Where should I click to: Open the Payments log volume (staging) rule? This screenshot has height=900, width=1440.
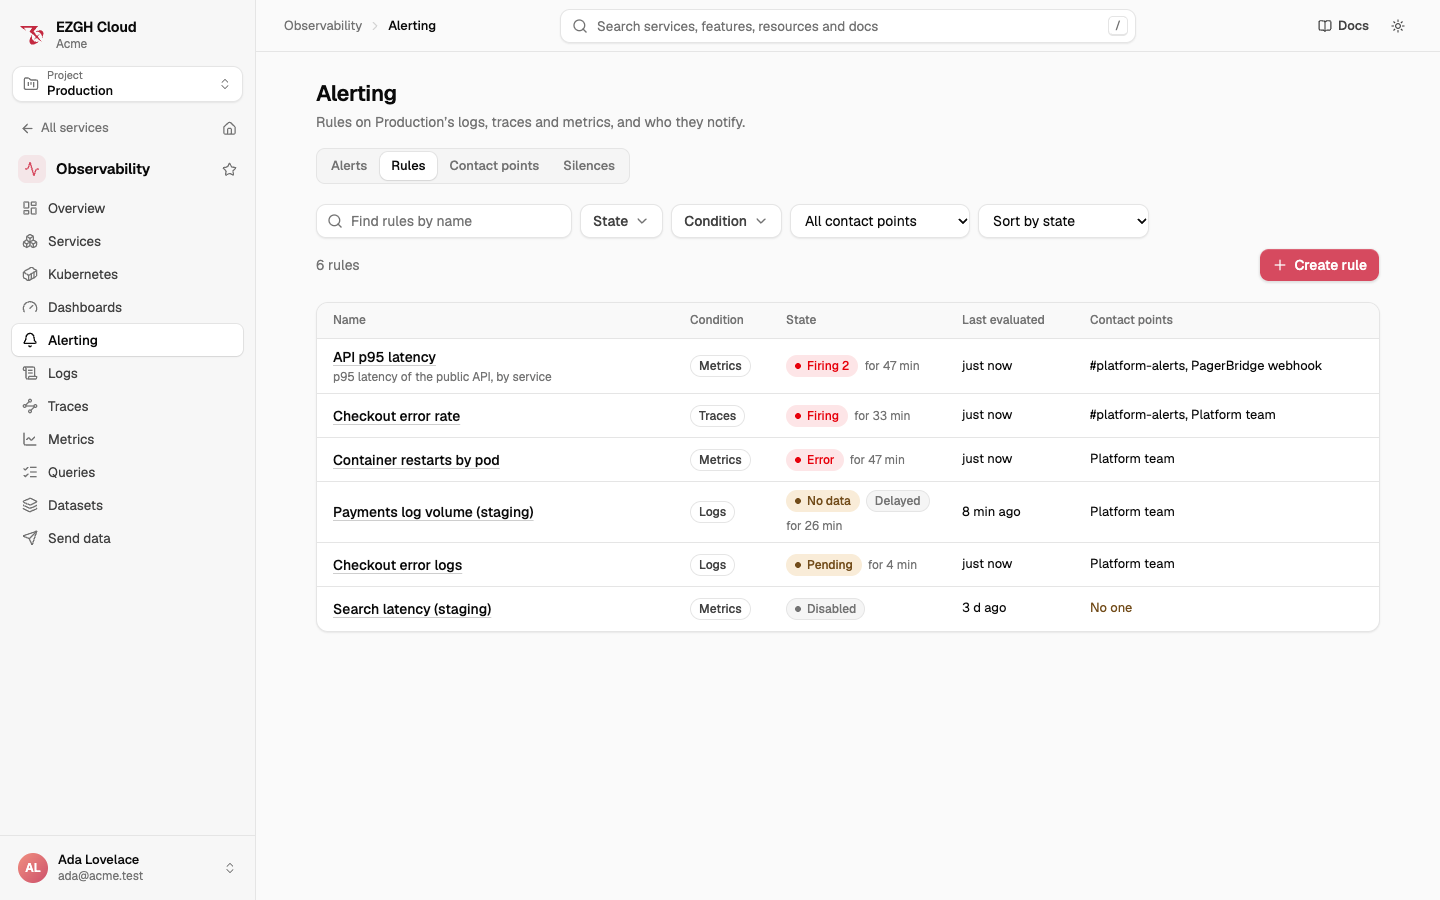point(433,512)
